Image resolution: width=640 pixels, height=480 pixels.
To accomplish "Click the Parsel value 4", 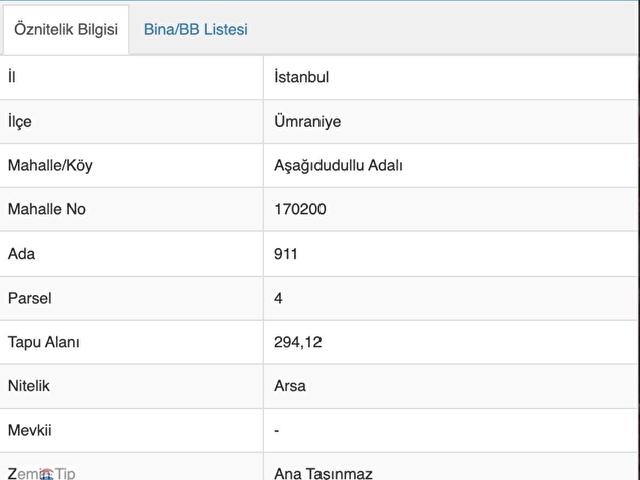I will click(278, 298).
